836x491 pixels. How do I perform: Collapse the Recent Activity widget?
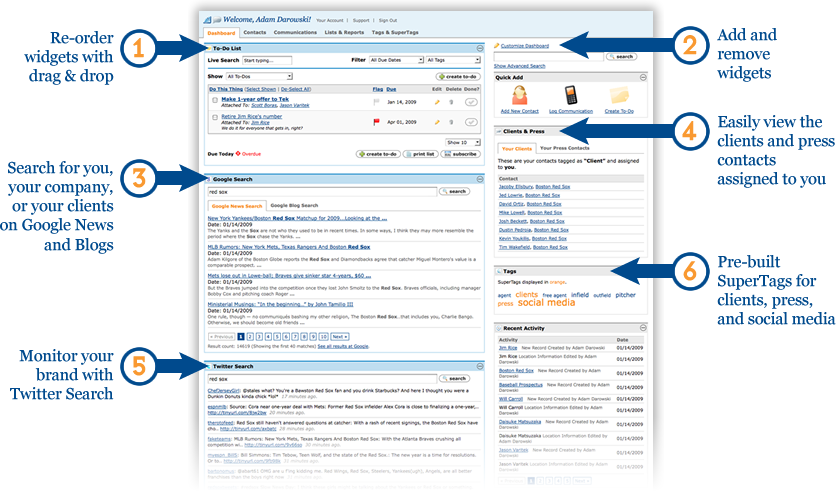click(x=643, y=328)
